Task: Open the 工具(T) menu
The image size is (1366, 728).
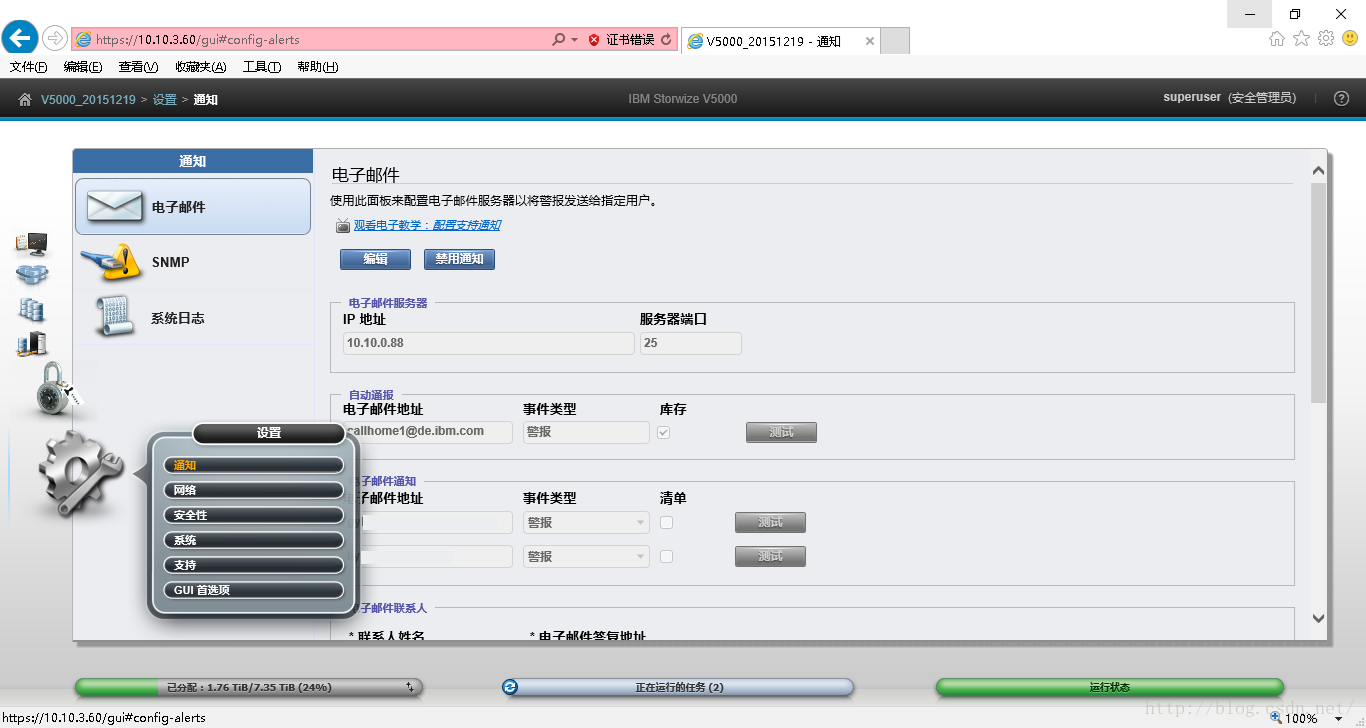Action: click(262, 67)
